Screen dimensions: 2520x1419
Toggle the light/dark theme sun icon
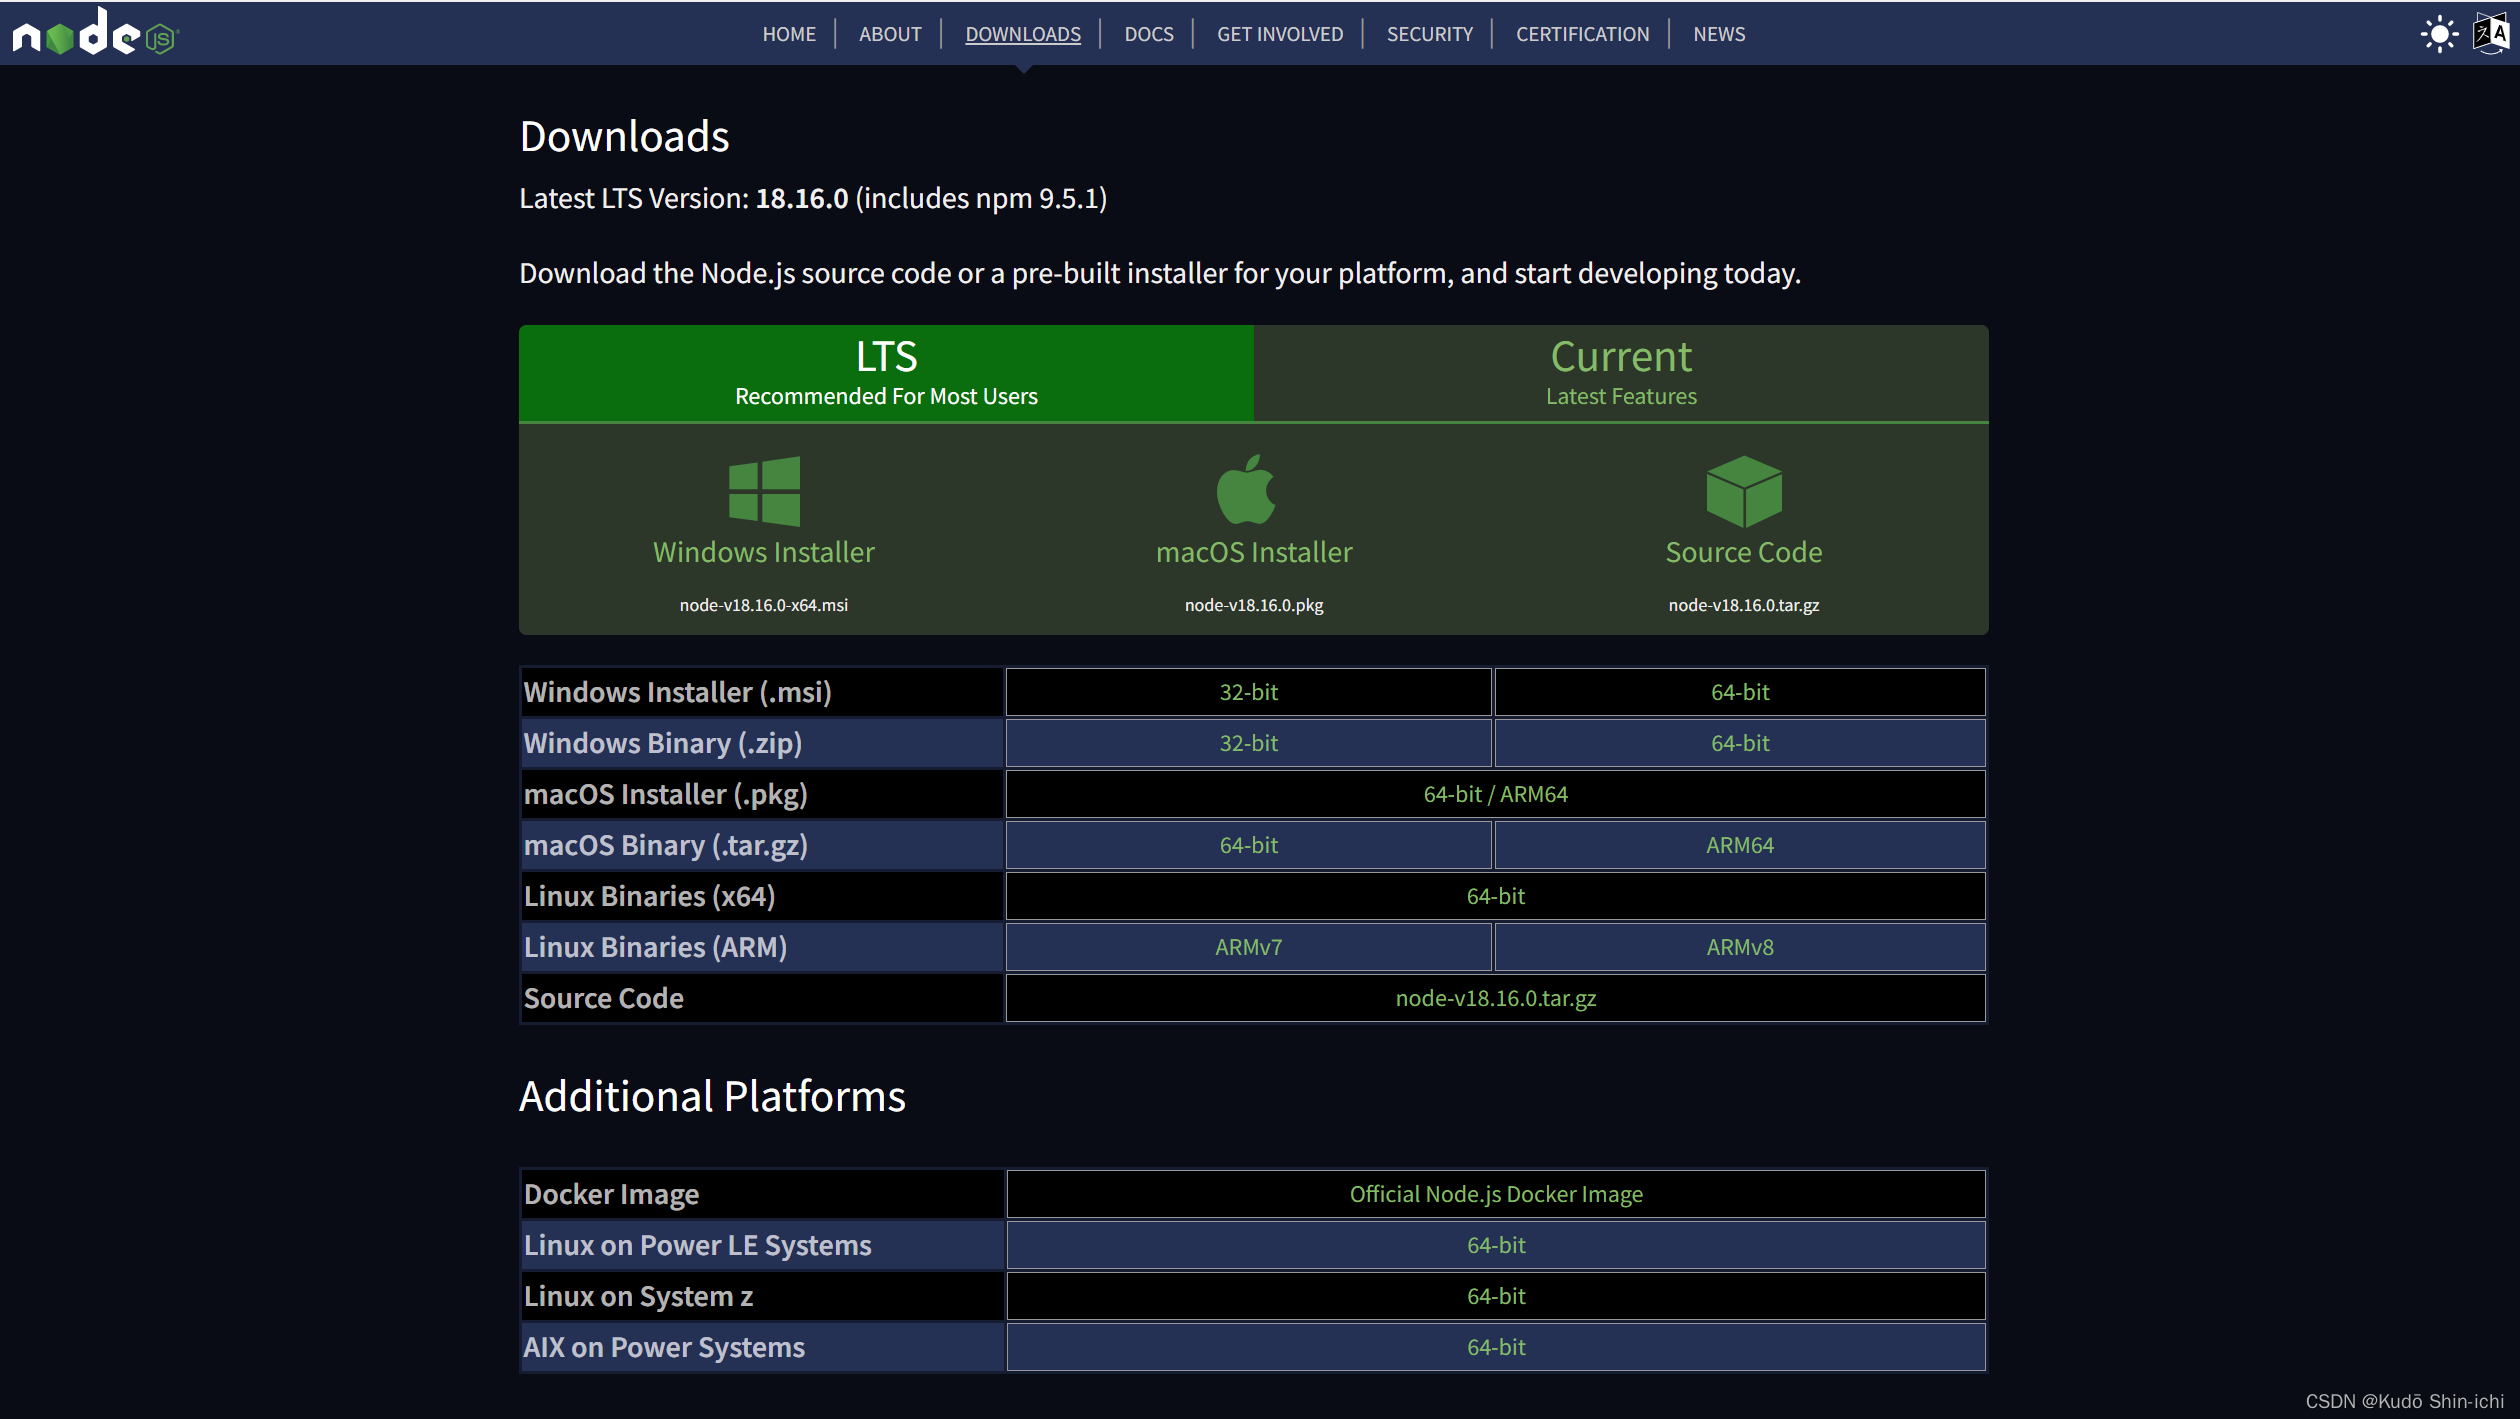pos(2439,34)
